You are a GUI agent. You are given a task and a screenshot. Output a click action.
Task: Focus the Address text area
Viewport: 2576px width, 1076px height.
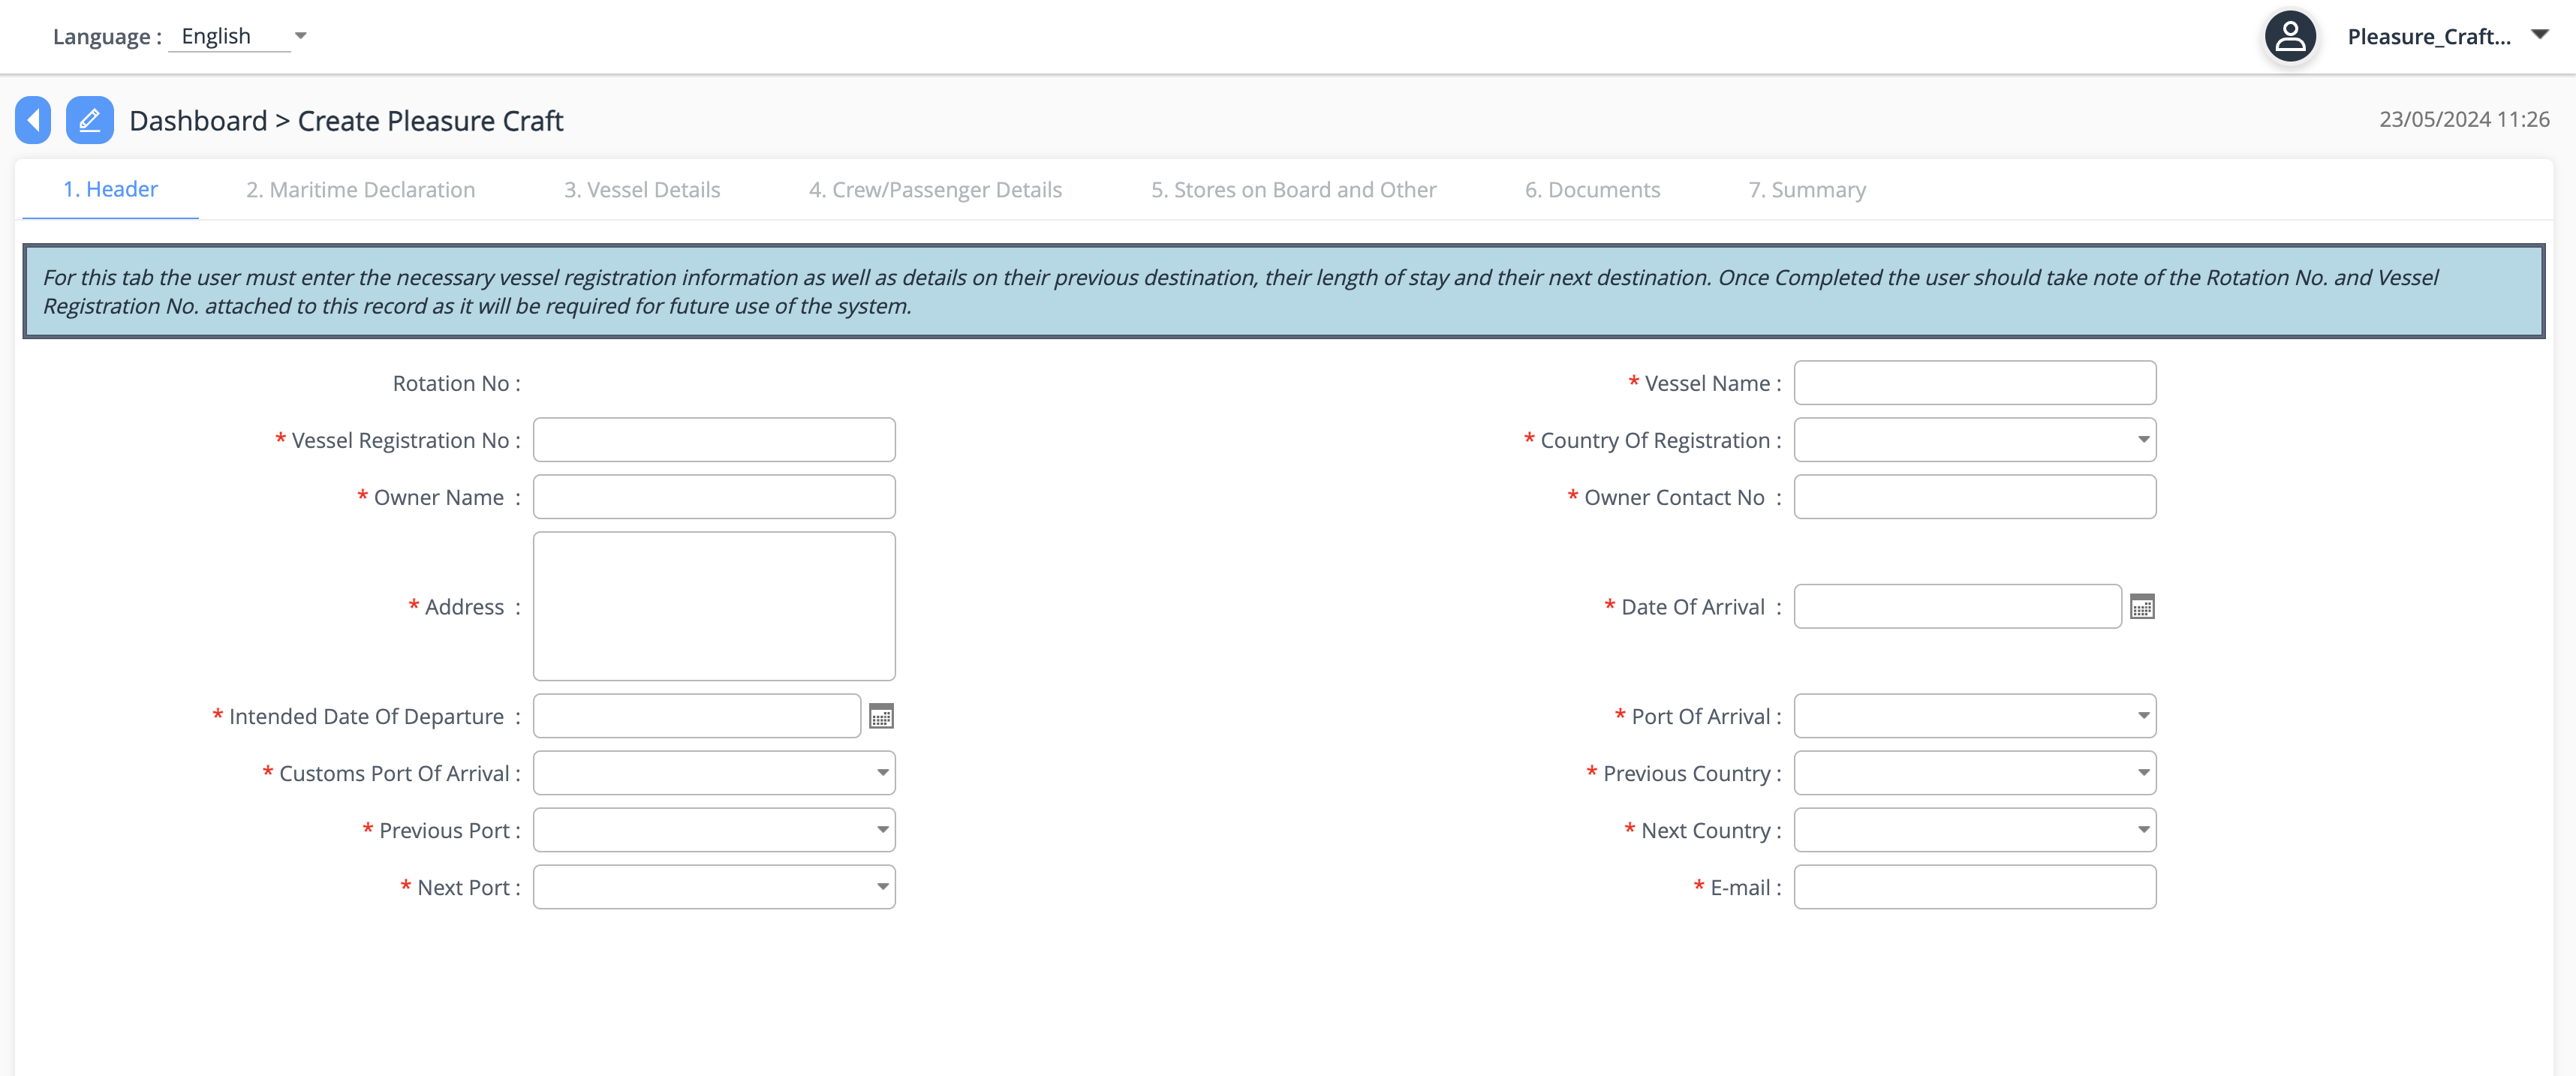click(713, 606)
